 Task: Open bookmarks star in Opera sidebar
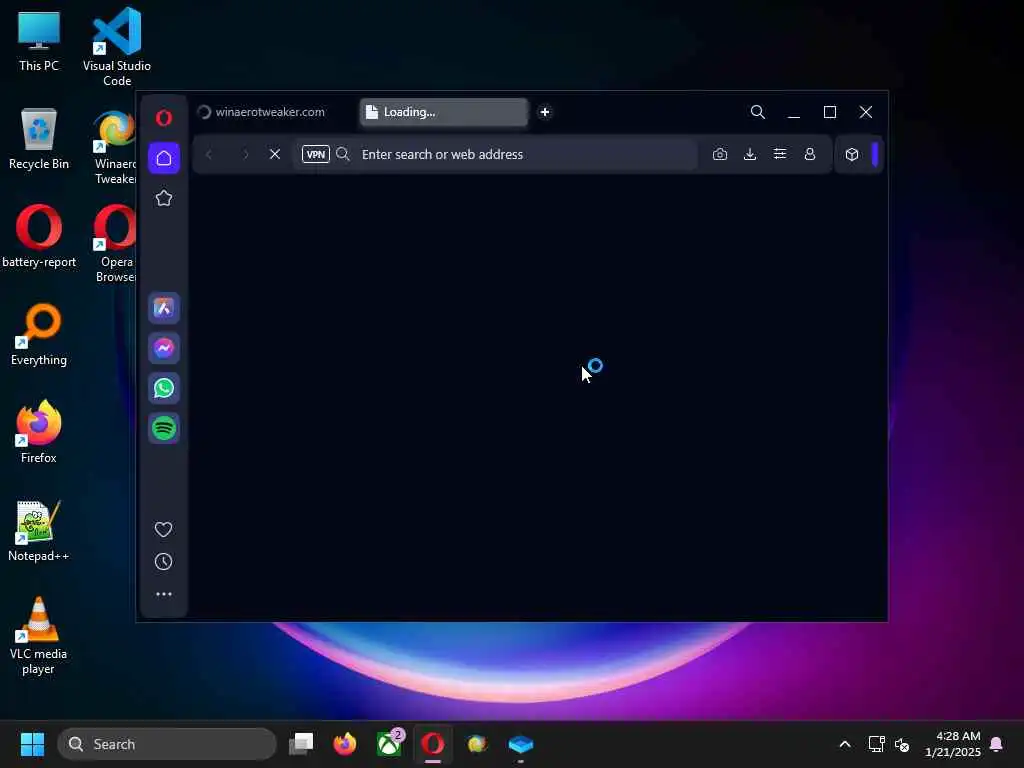(164, 199)
